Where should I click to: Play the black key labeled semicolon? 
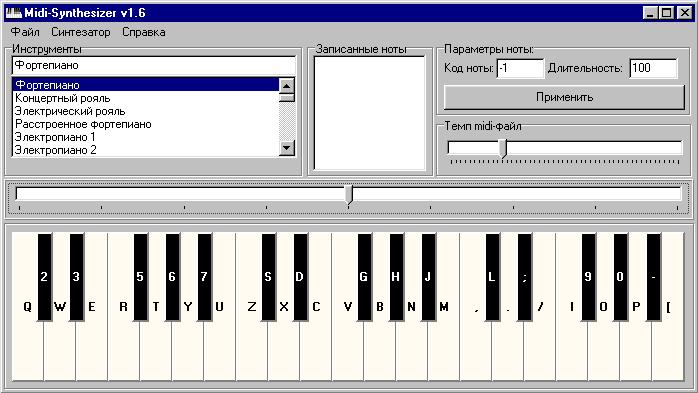tap(525, 276)
